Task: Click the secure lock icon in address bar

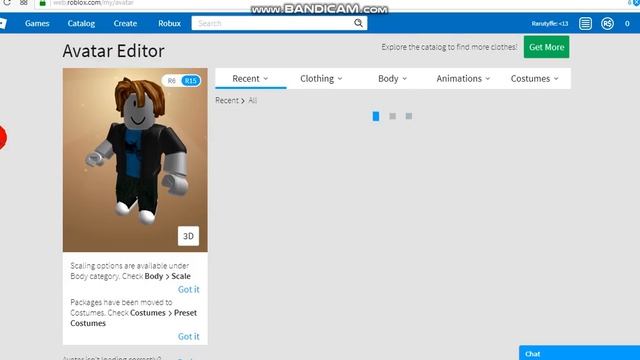Action: (42, 2)
